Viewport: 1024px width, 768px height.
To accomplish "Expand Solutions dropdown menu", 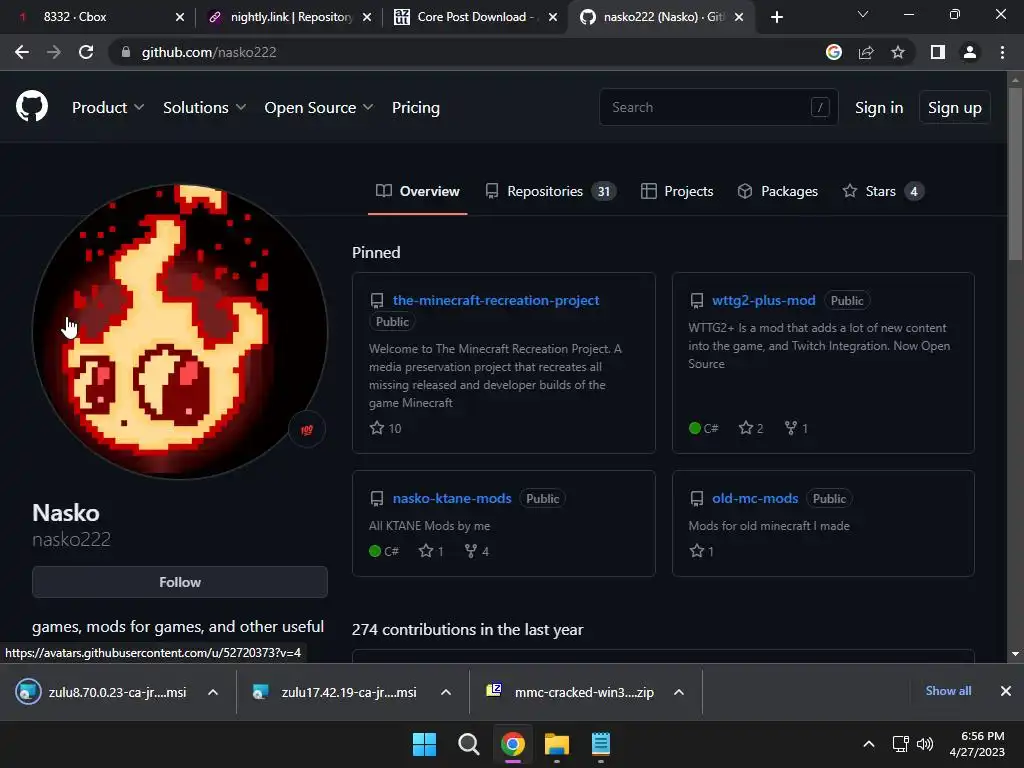I will [x=204, y=107].
